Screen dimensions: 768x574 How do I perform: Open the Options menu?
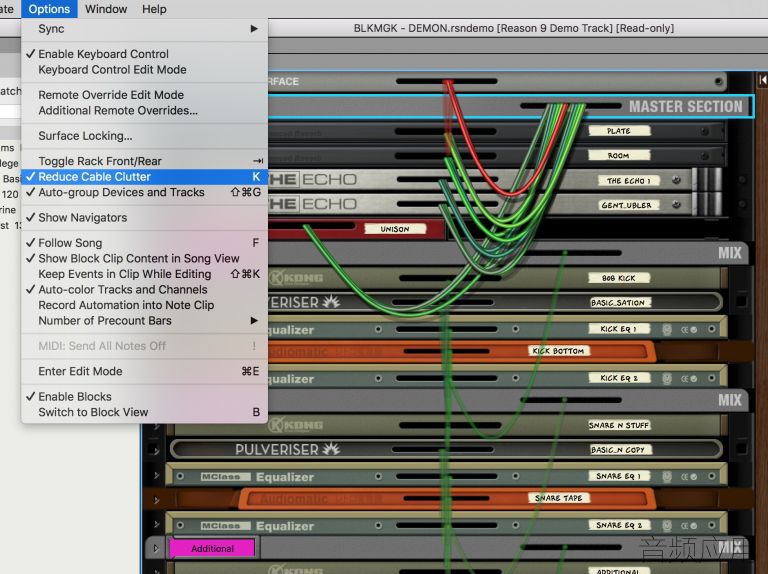(x=49, y=9)
